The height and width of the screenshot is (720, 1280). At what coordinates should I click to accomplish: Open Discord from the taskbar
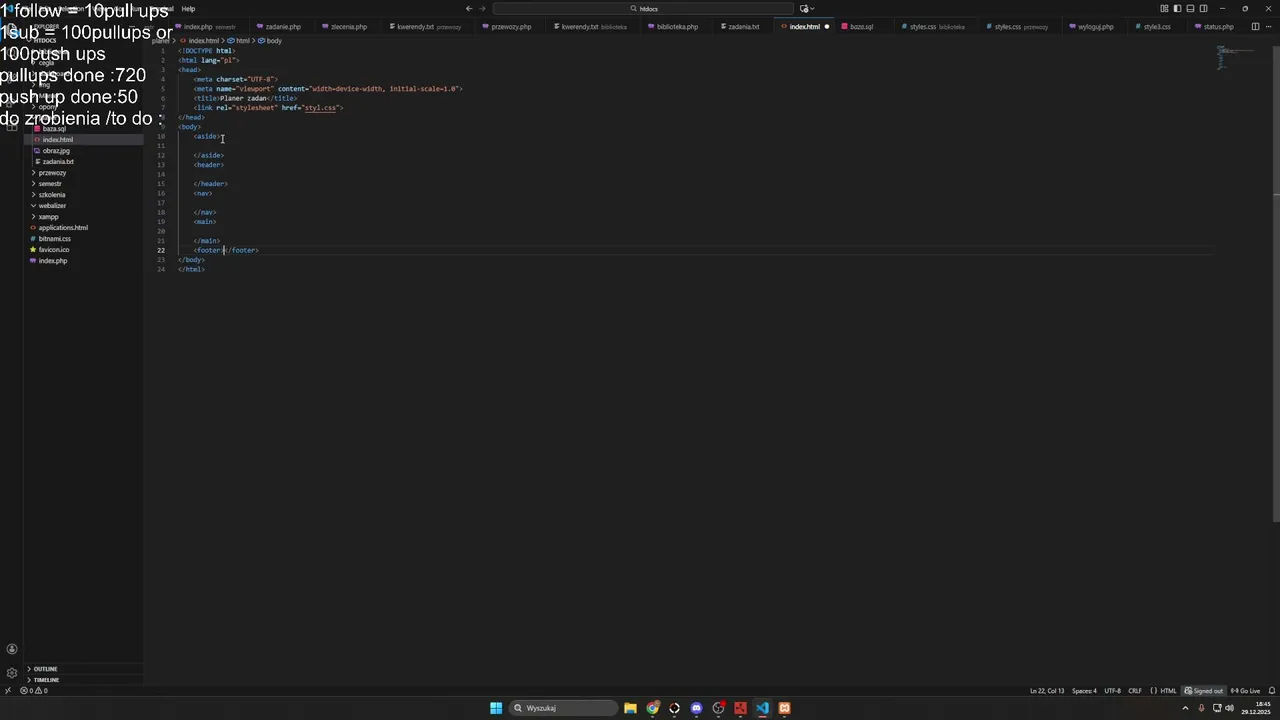pyautogui.click(x=696, y=708)
